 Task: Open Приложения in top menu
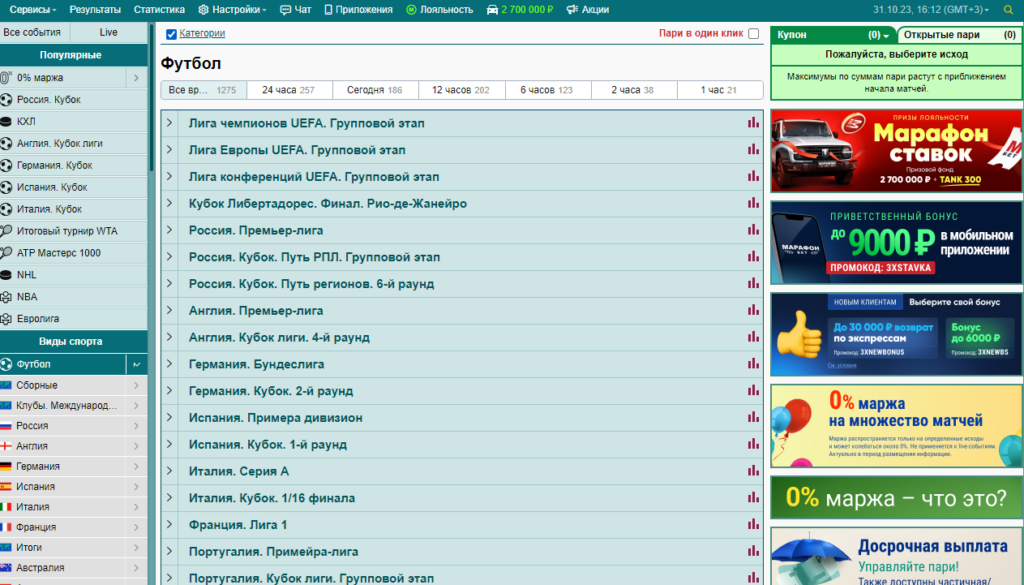[359, 10]
